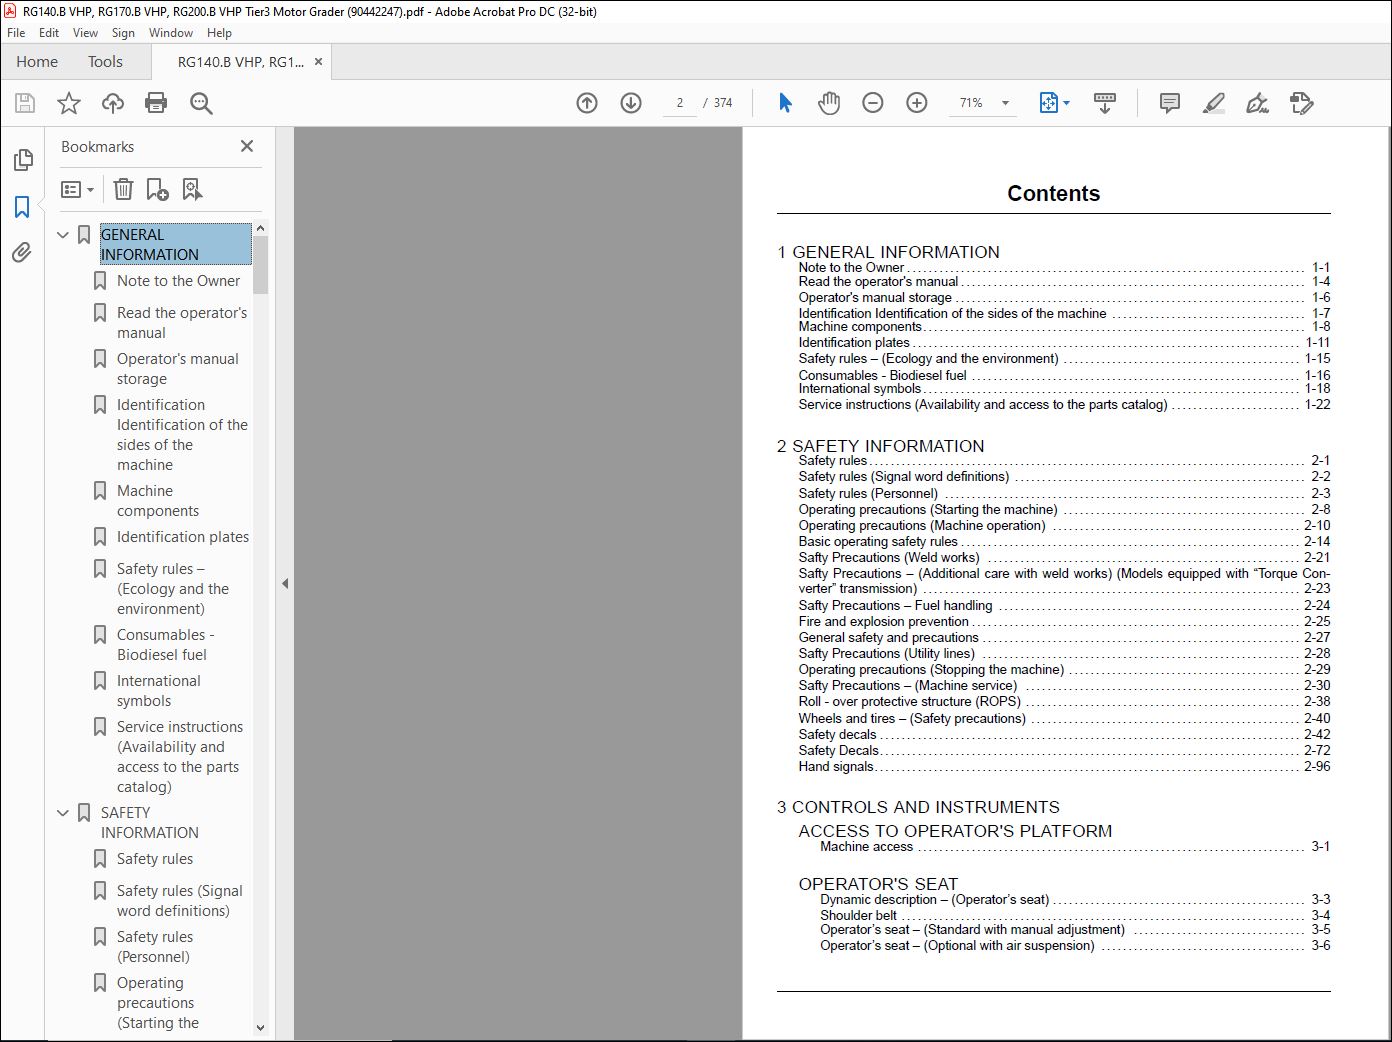
Task: Open the bookmark options dropdown menu
Action: (x=77, y=189)
